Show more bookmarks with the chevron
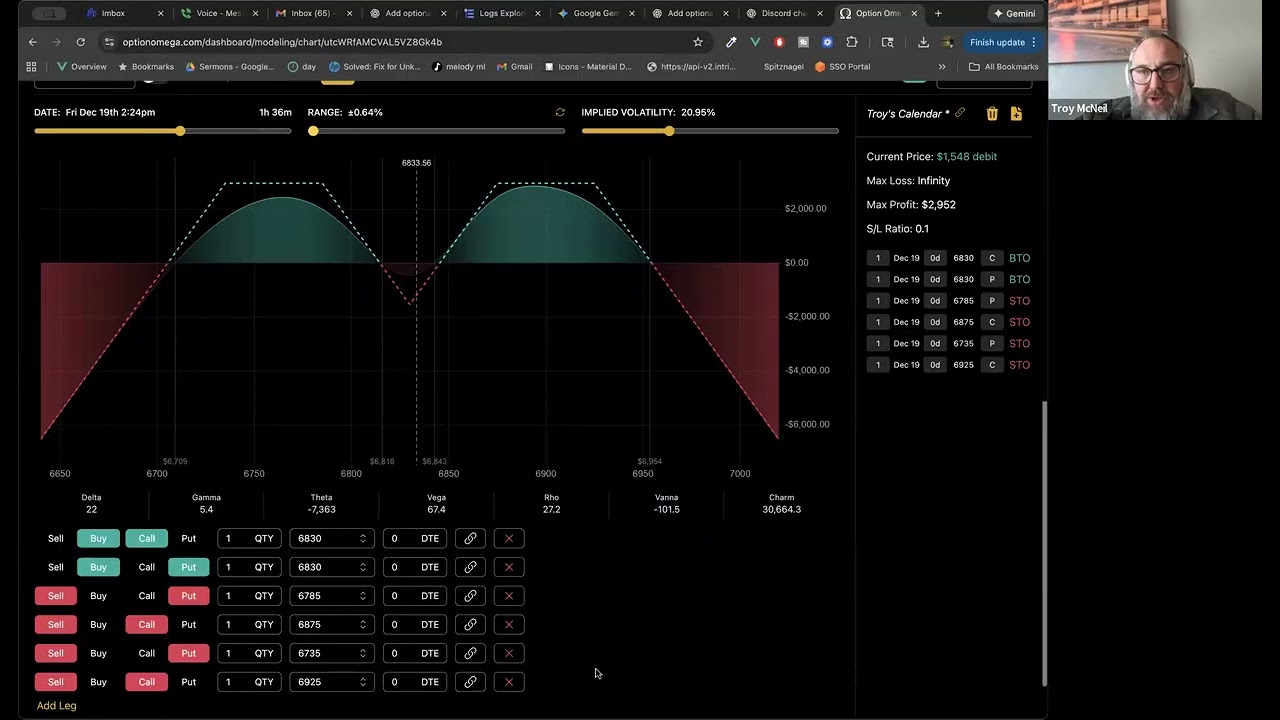The height and width of the screenshot is (720, 1280). point(942,67)
